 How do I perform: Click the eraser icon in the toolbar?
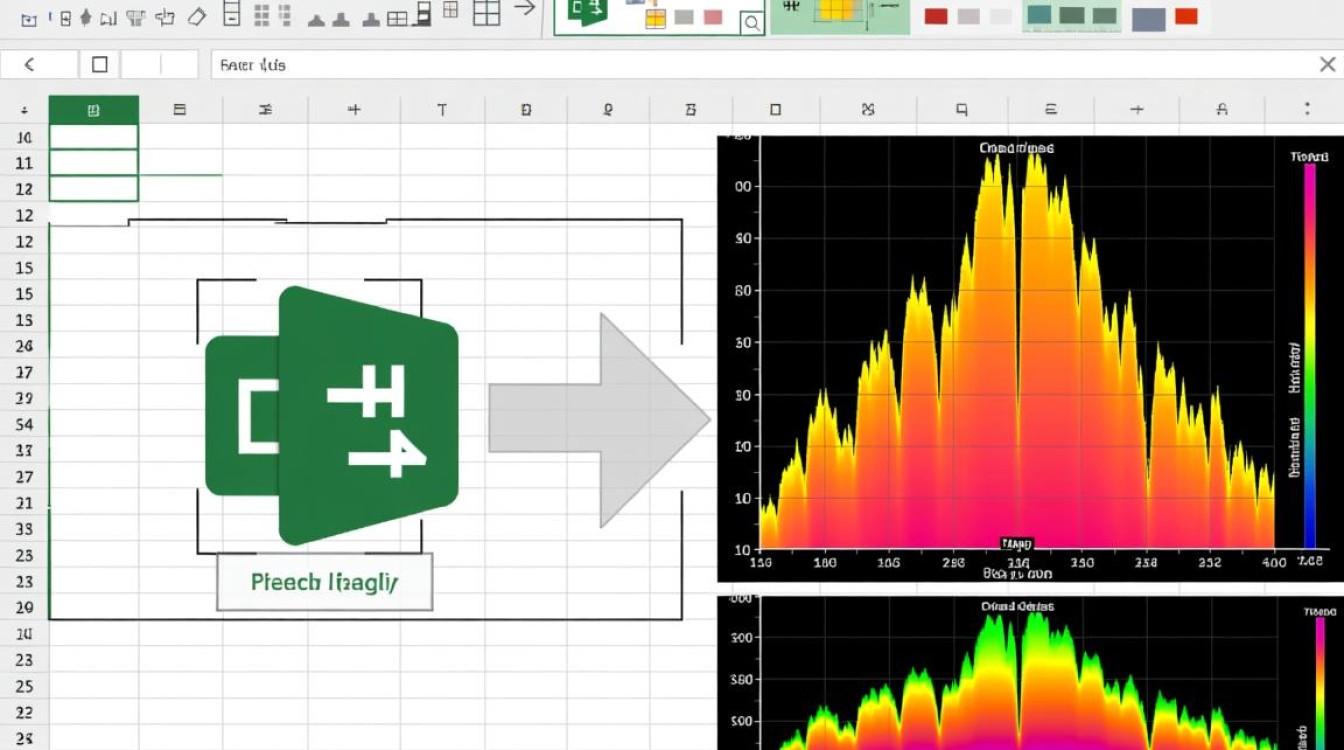click(x=196, y=15)
